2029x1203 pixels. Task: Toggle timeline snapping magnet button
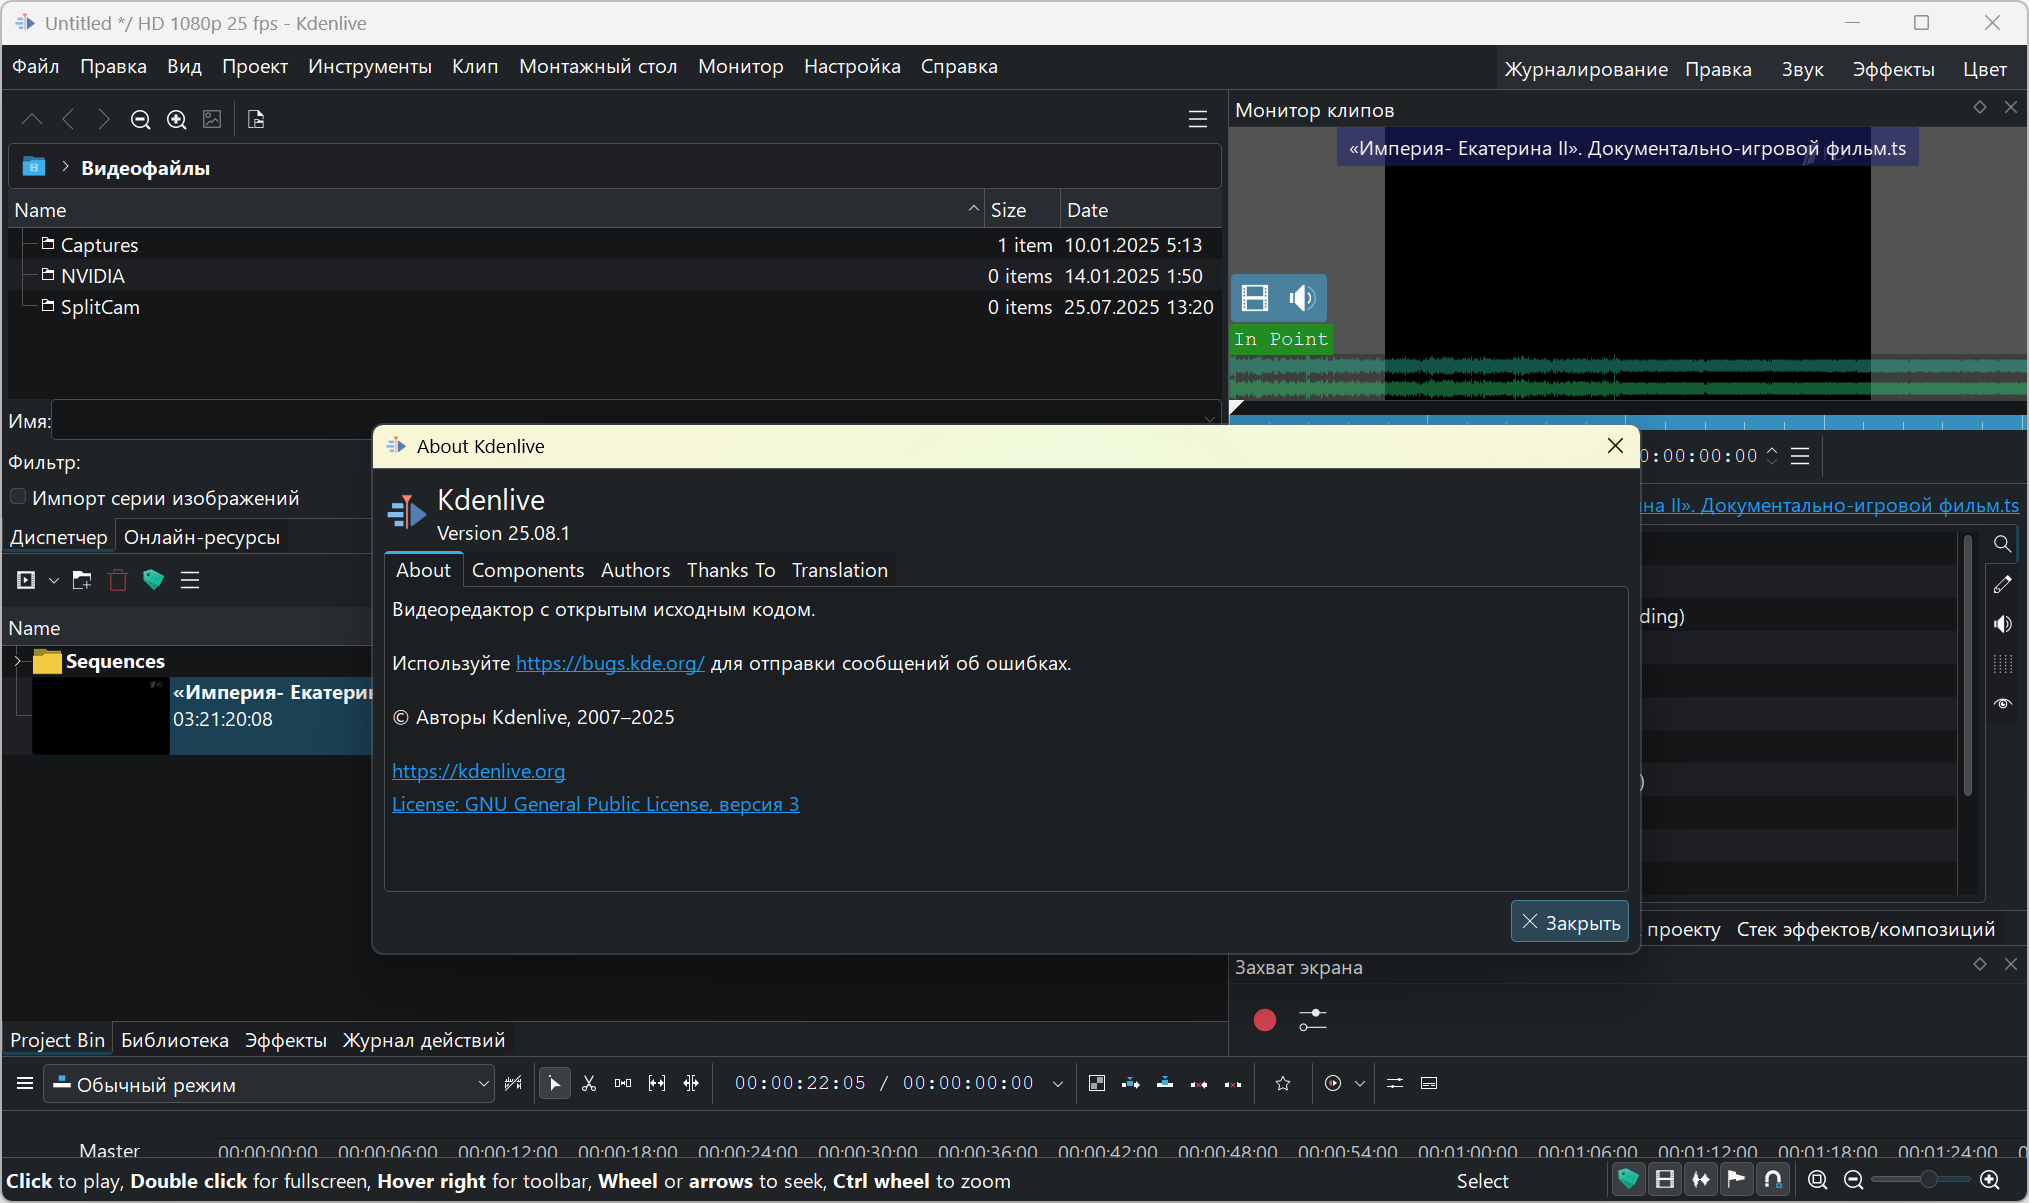(1773, 1180)
